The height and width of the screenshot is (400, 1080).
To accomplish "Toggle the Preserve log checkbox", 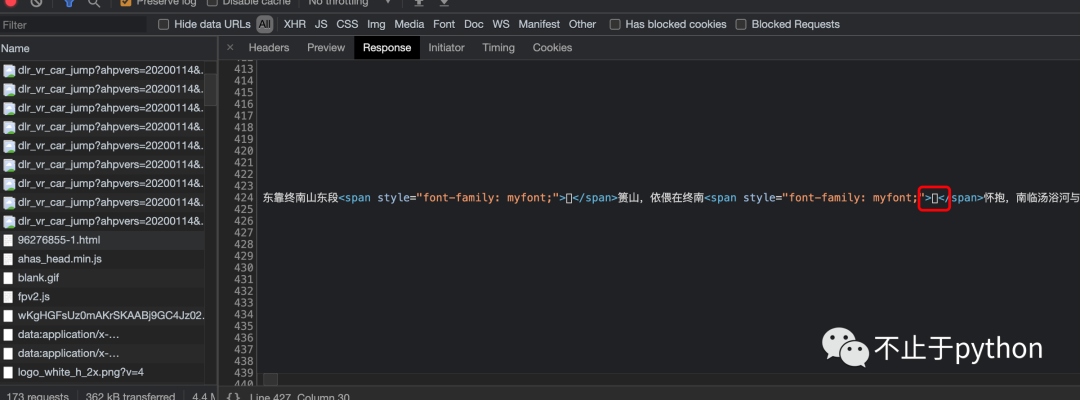I will (126, 3).
